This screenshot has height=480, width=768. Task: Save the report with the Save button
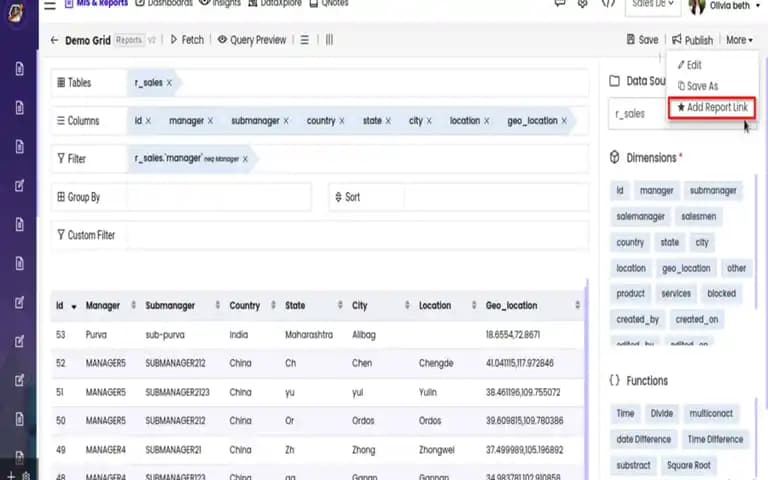(x=643, y=40)
